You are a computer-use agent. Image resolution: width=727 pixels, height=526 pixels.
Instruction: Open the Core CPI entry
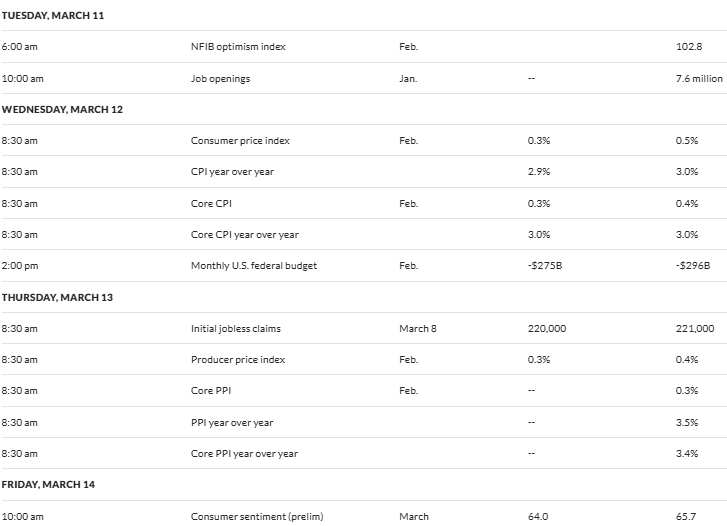(211, 204)
